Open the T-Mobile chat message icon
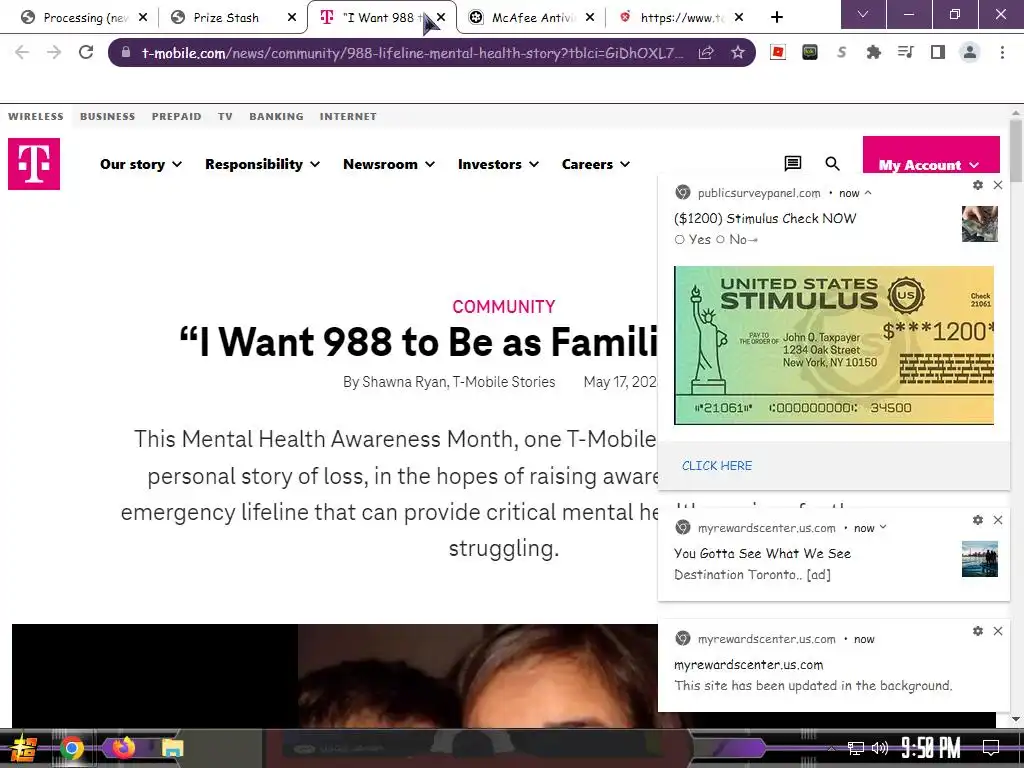The height and width of the screenshot is (768, 1024). [793, 163]
